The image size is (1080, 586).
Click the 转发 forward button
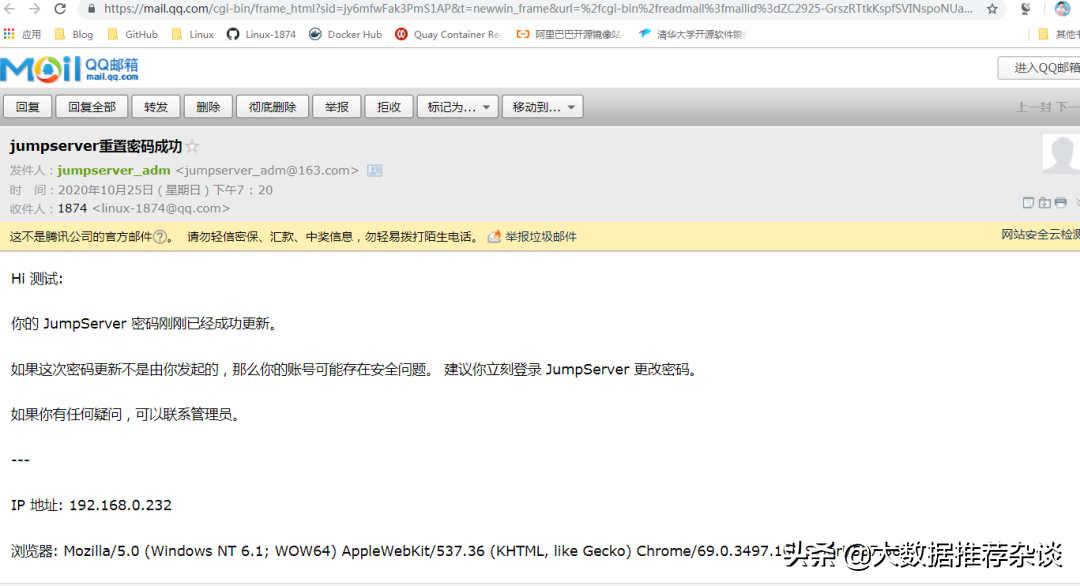click(x=156, y=107)
